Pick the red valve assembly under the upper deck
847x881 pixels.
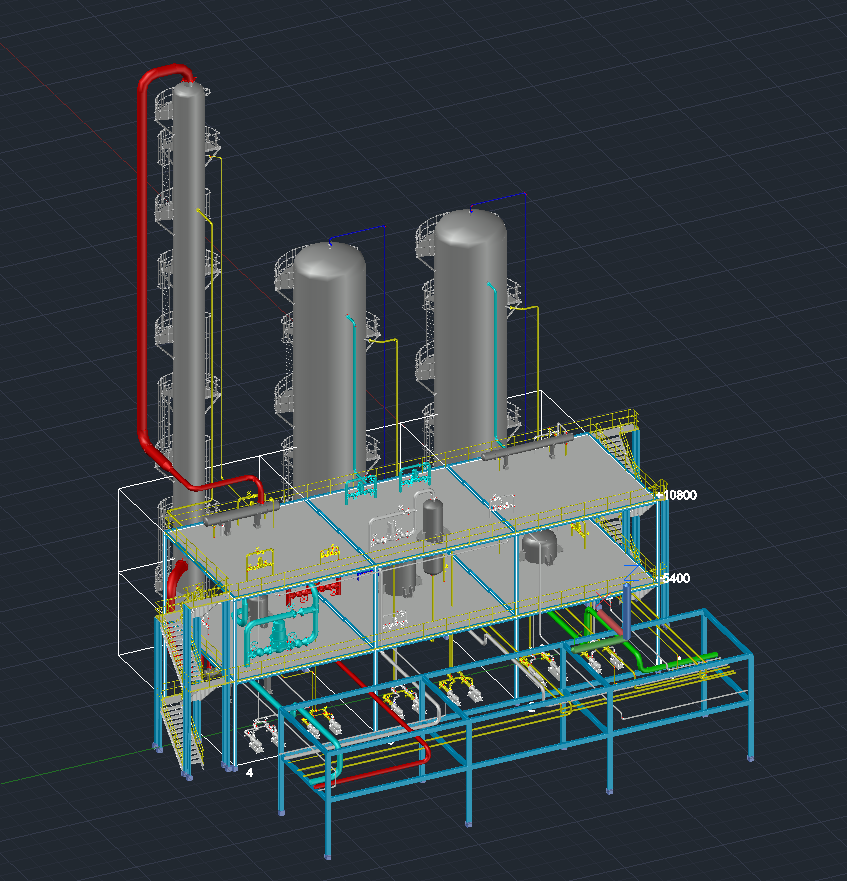(x=314, y=594)
